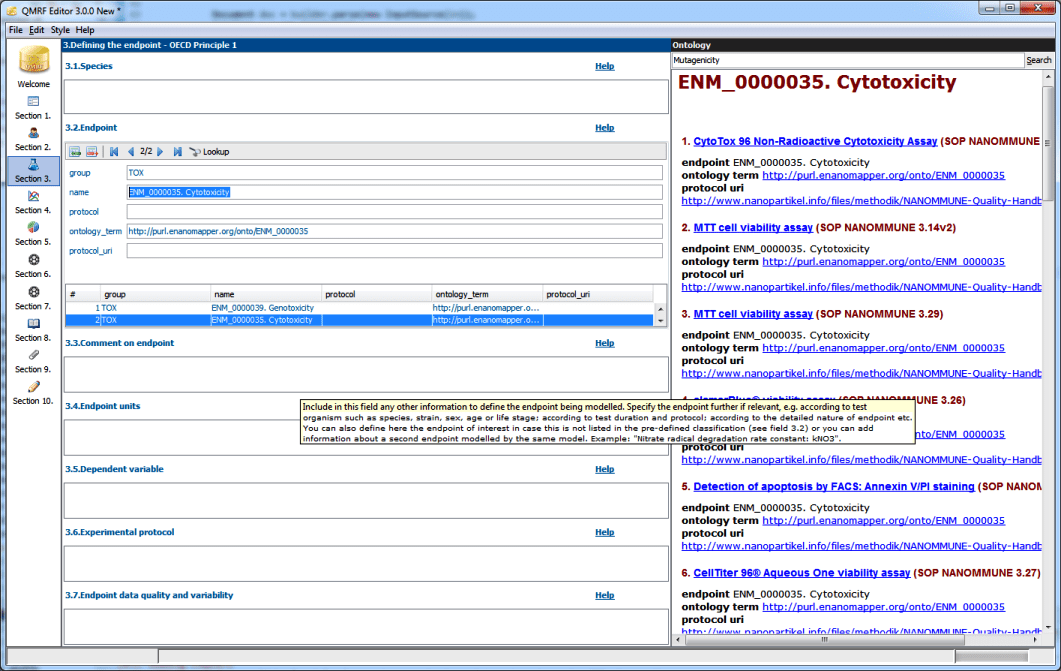This screenshot has height=671, width=1061.
Task: Click the 3.3 Comment on endpoint text area
Action: click(366, 374)
